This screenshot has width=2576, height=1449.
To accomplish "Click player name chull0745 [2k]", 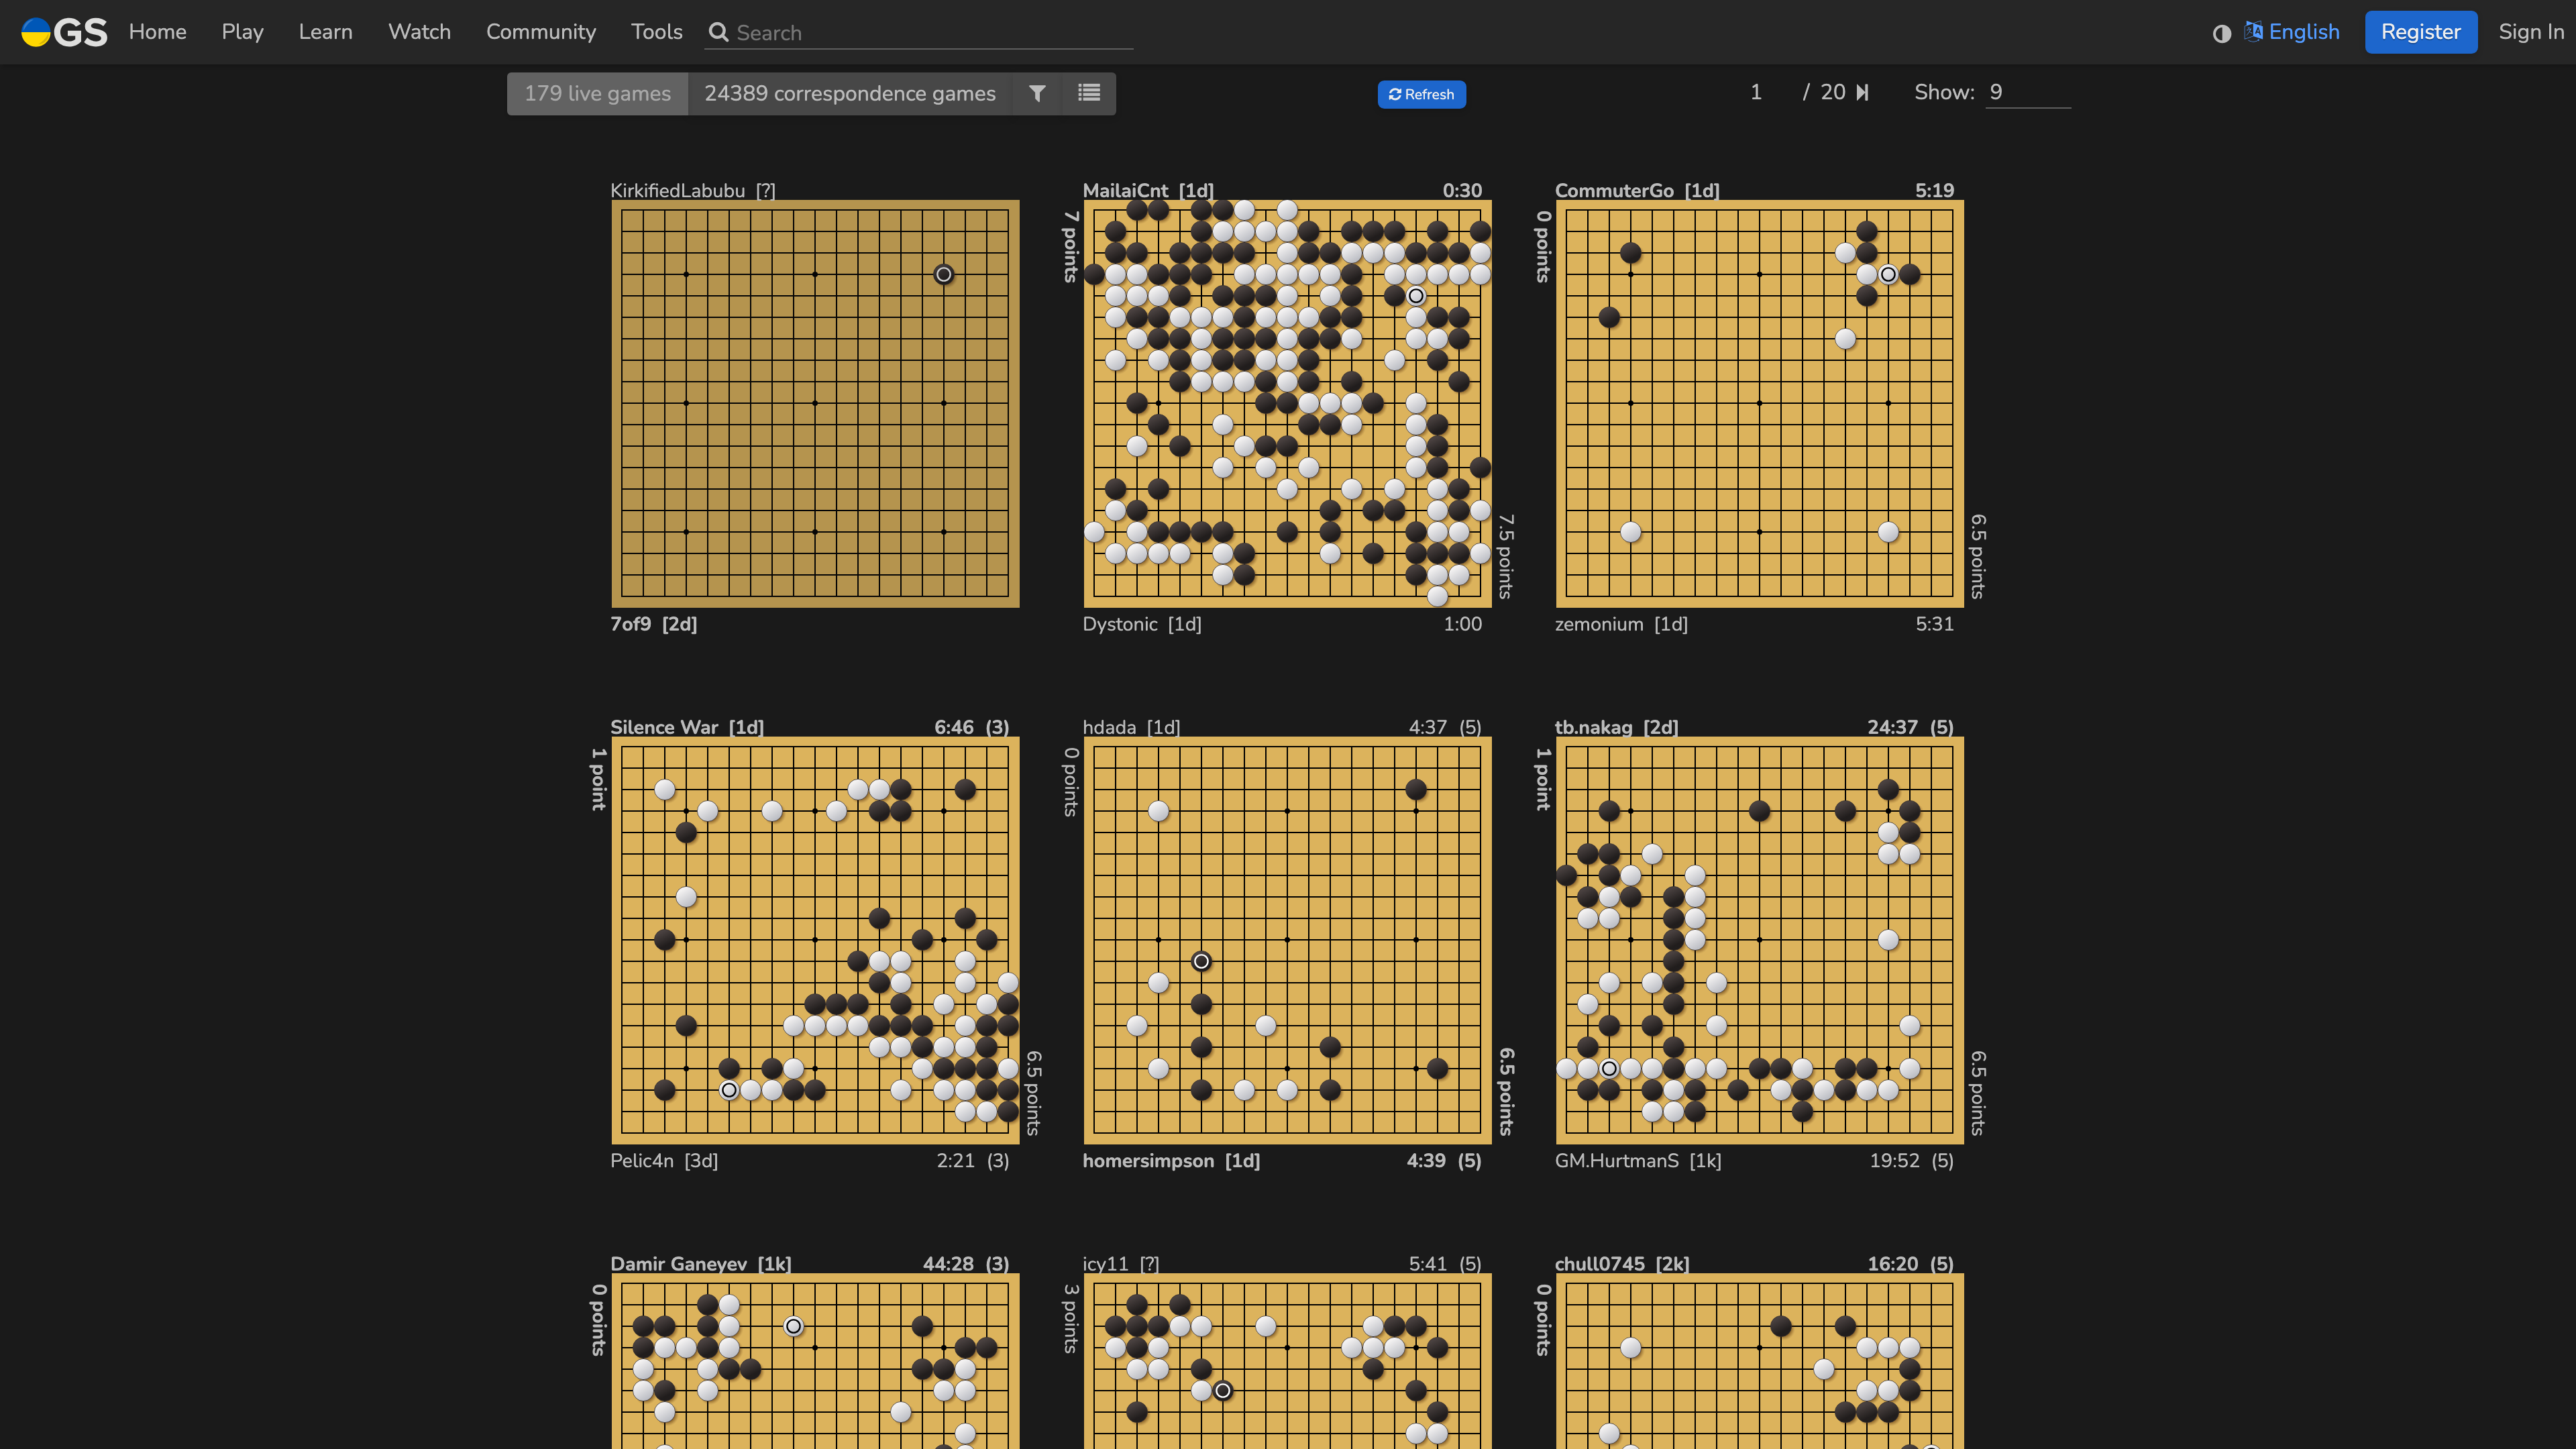I will (1622, 1264).
